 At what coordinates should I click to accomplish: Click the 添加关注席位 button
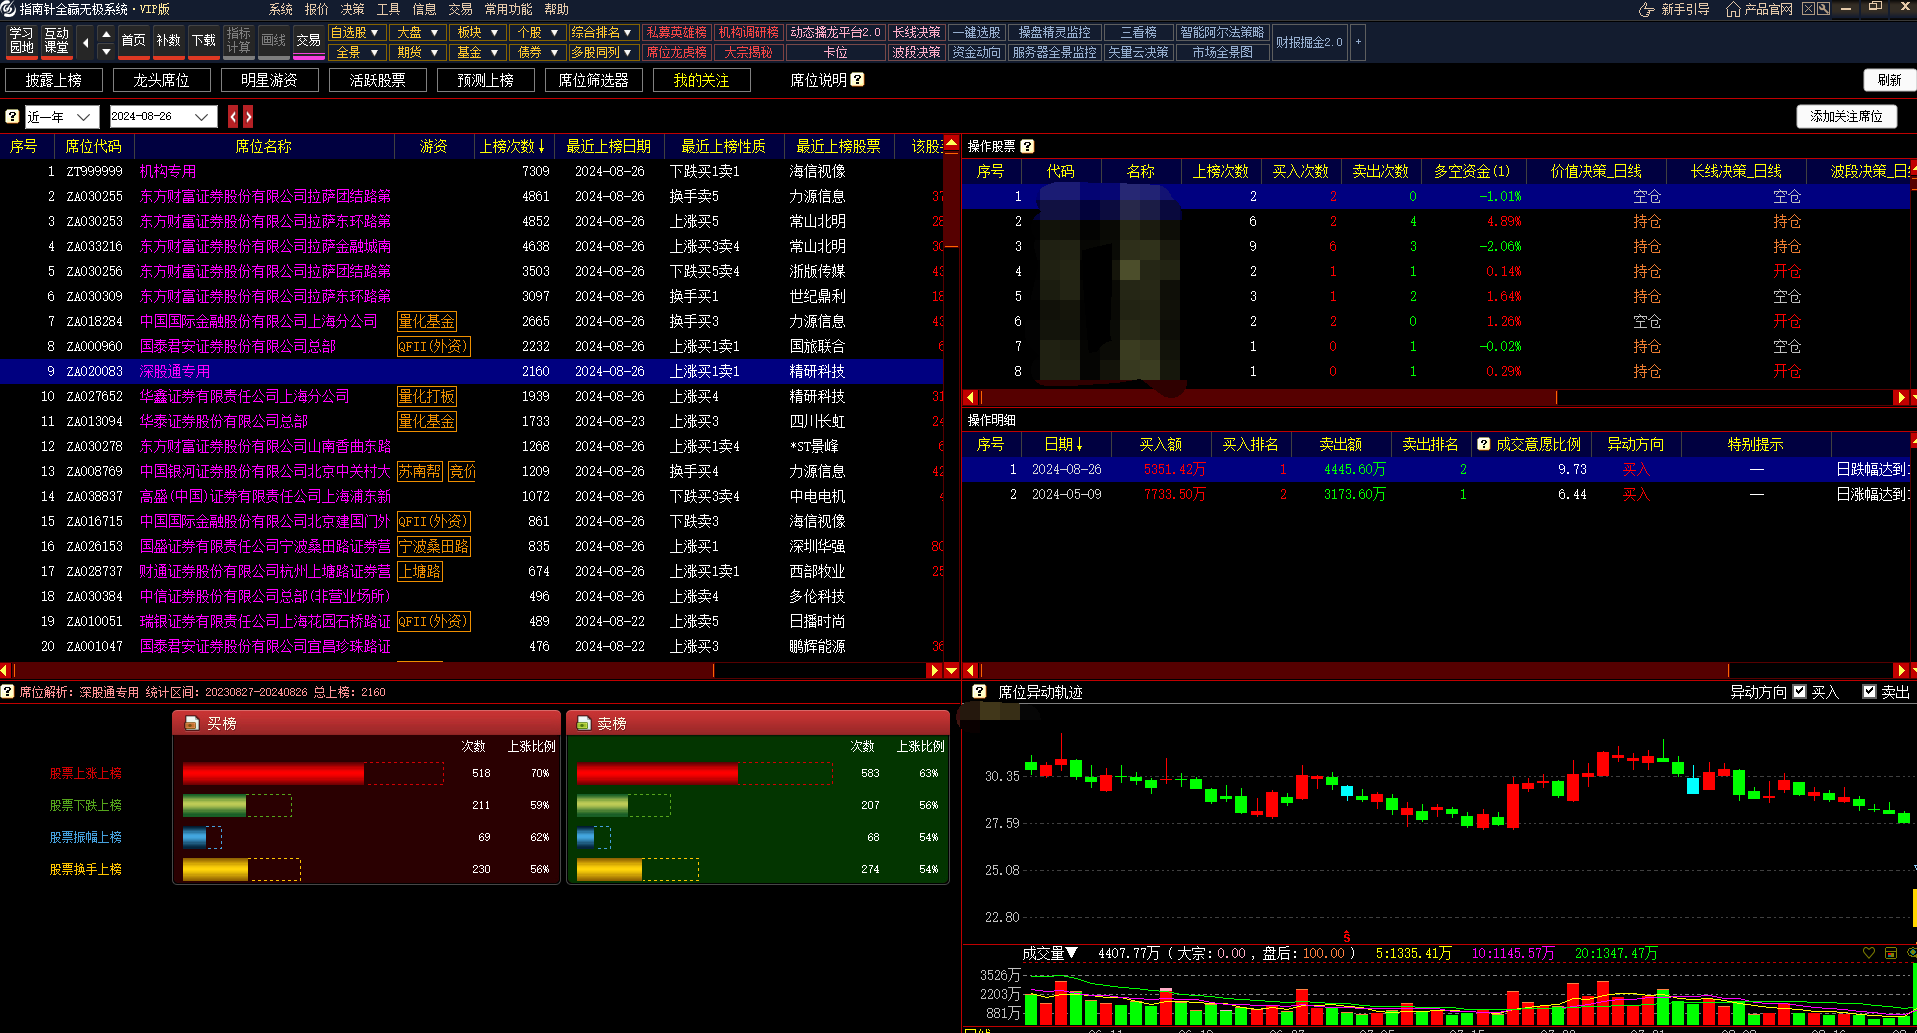point(1846,116)
